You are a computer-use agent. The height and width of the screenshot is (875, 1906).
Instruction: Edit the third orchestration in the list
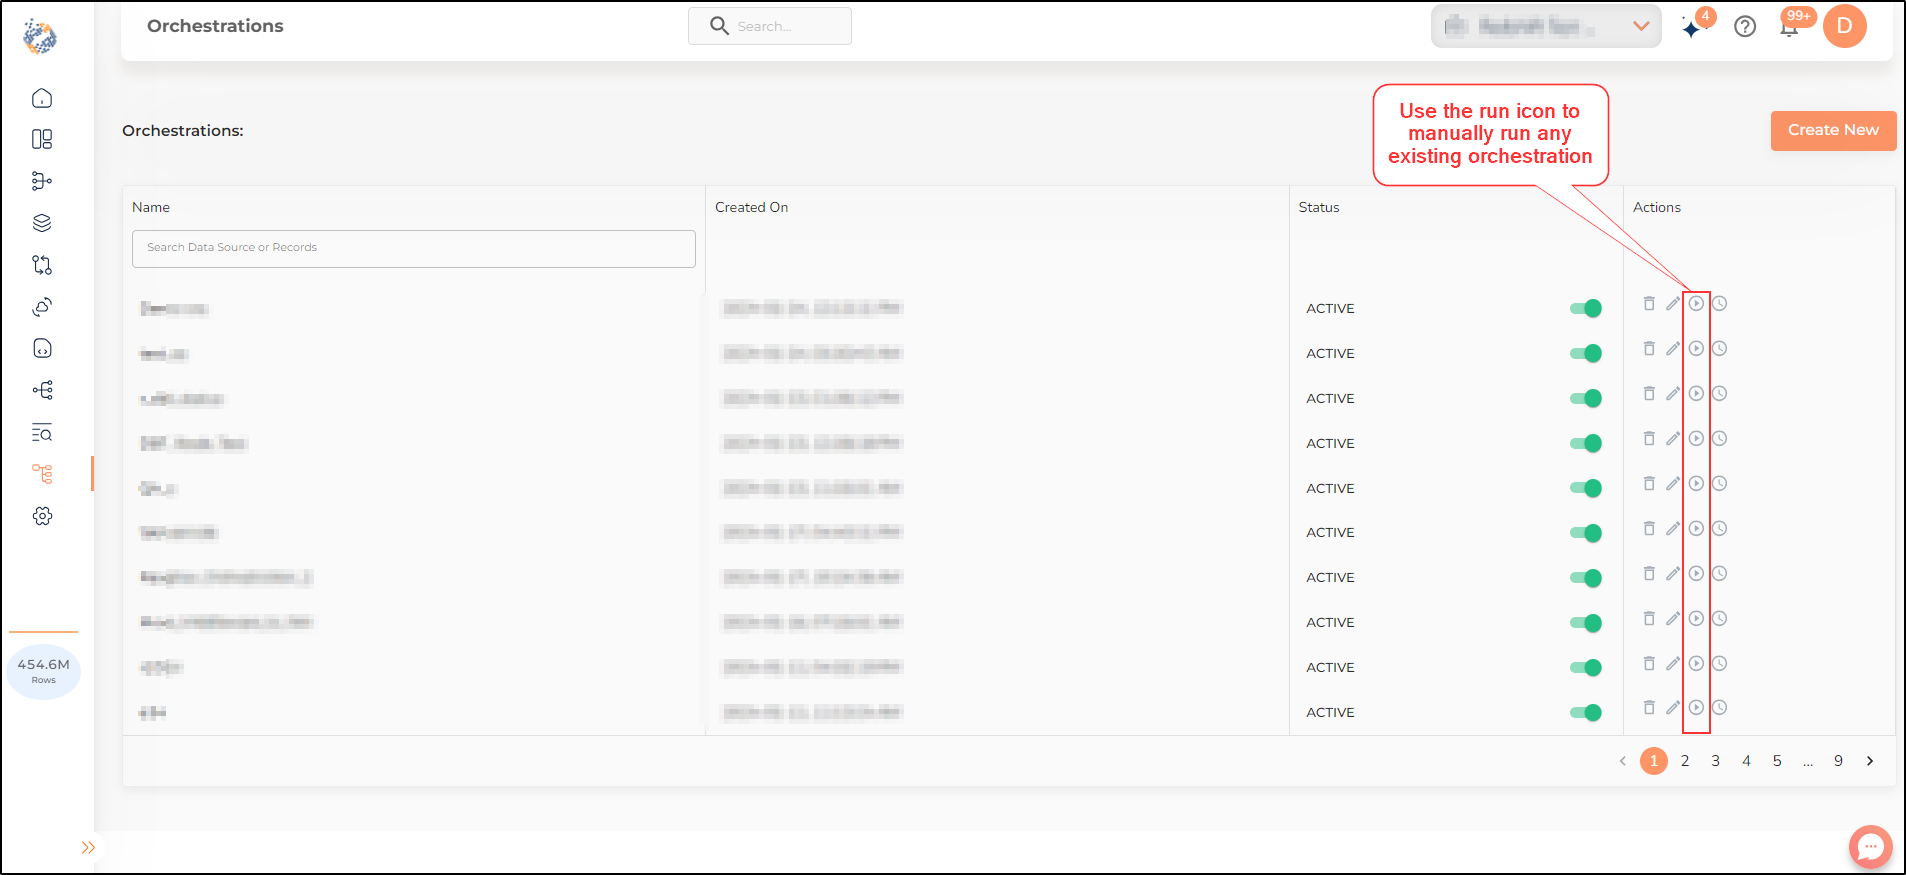click(x=1673, y=393)
